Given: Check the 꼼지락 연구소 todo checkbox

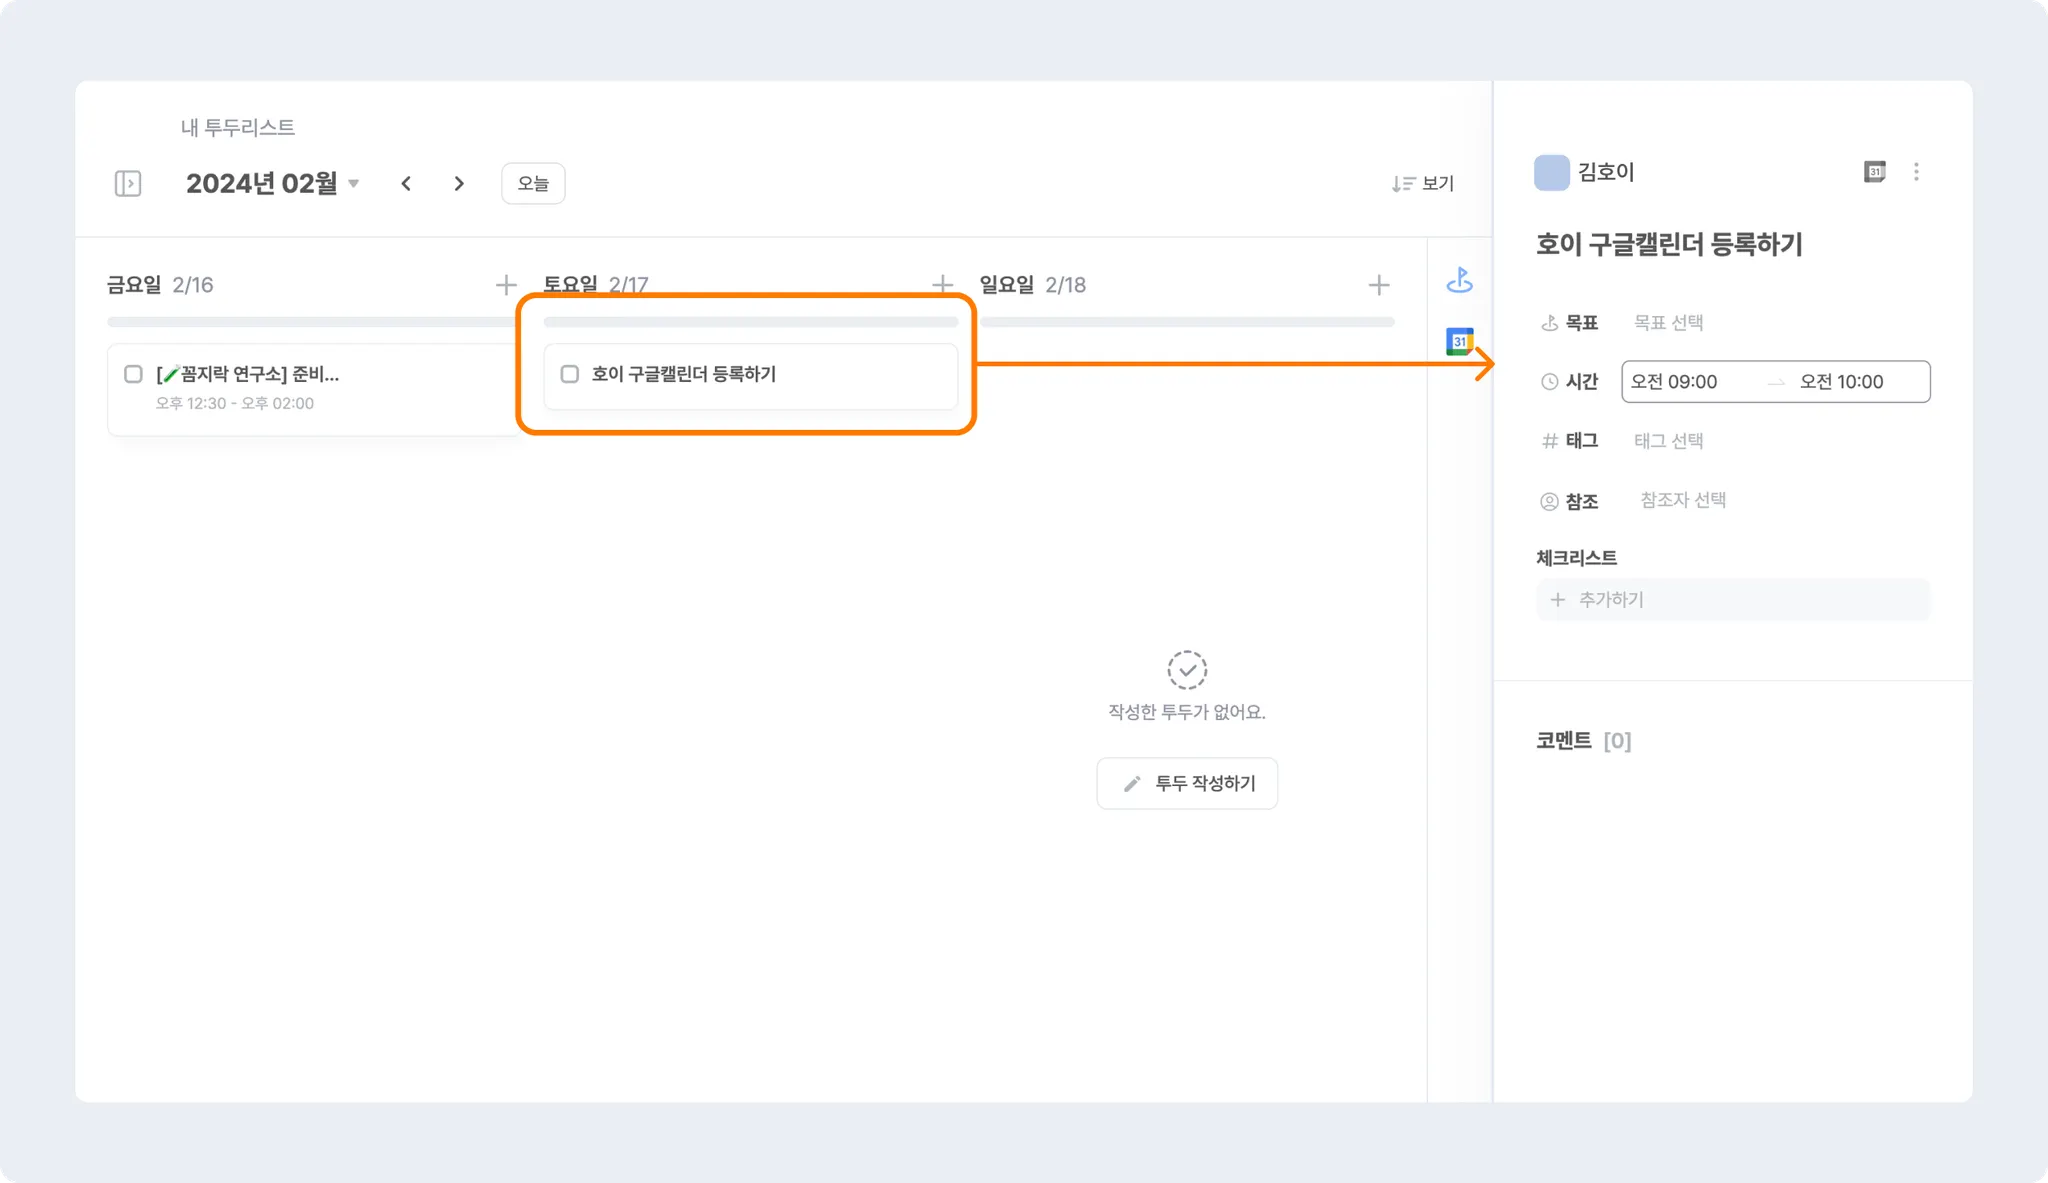Looking at the screenshot, I should (133, 374).
